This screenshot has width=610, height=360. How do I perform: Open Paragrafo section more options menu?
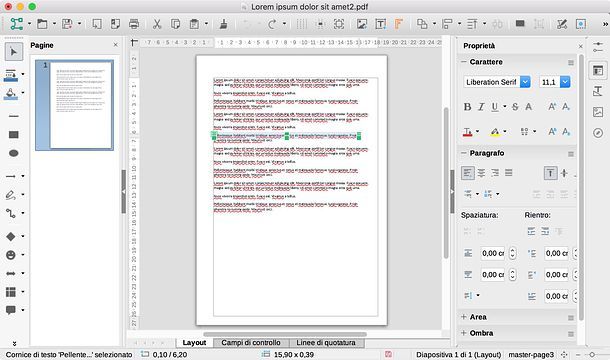[x=571, y=154]
